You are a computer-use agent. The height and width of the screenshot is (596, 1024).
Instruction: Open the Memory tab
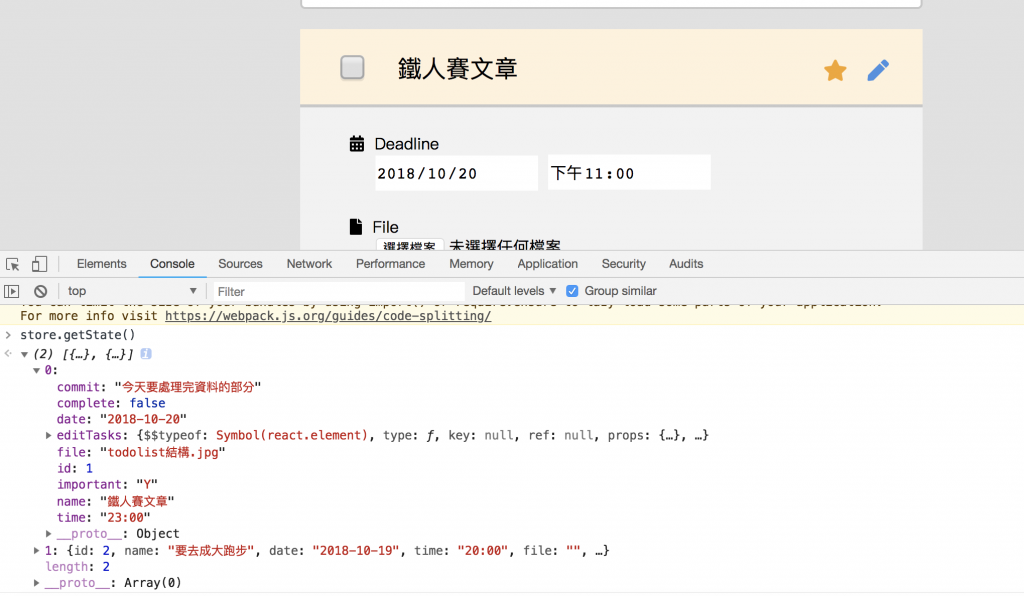[471, 264]
